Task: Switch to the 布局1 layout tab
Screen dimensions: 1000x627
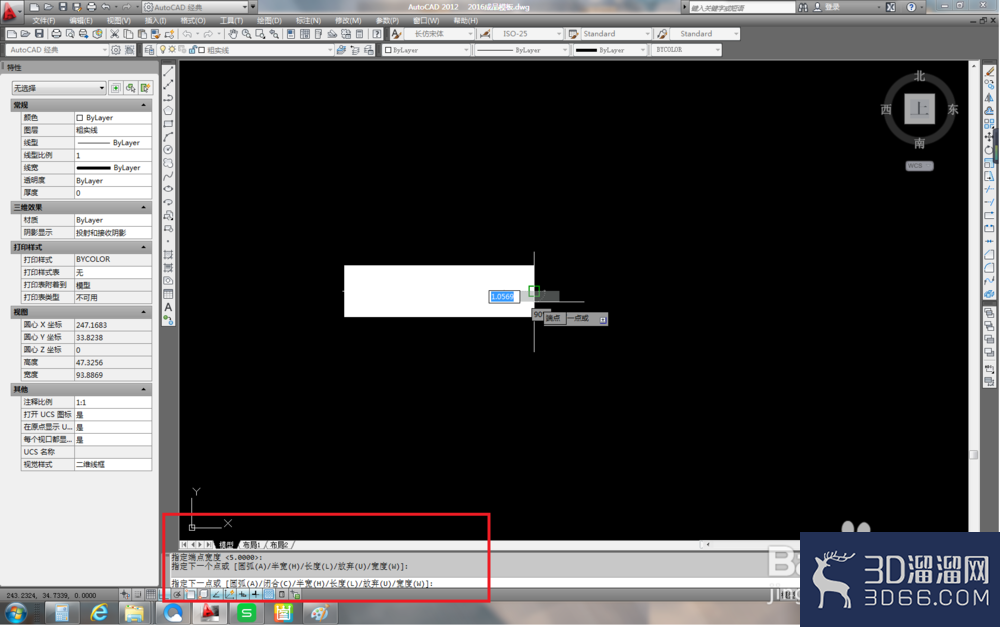Action: coord(251,545)
